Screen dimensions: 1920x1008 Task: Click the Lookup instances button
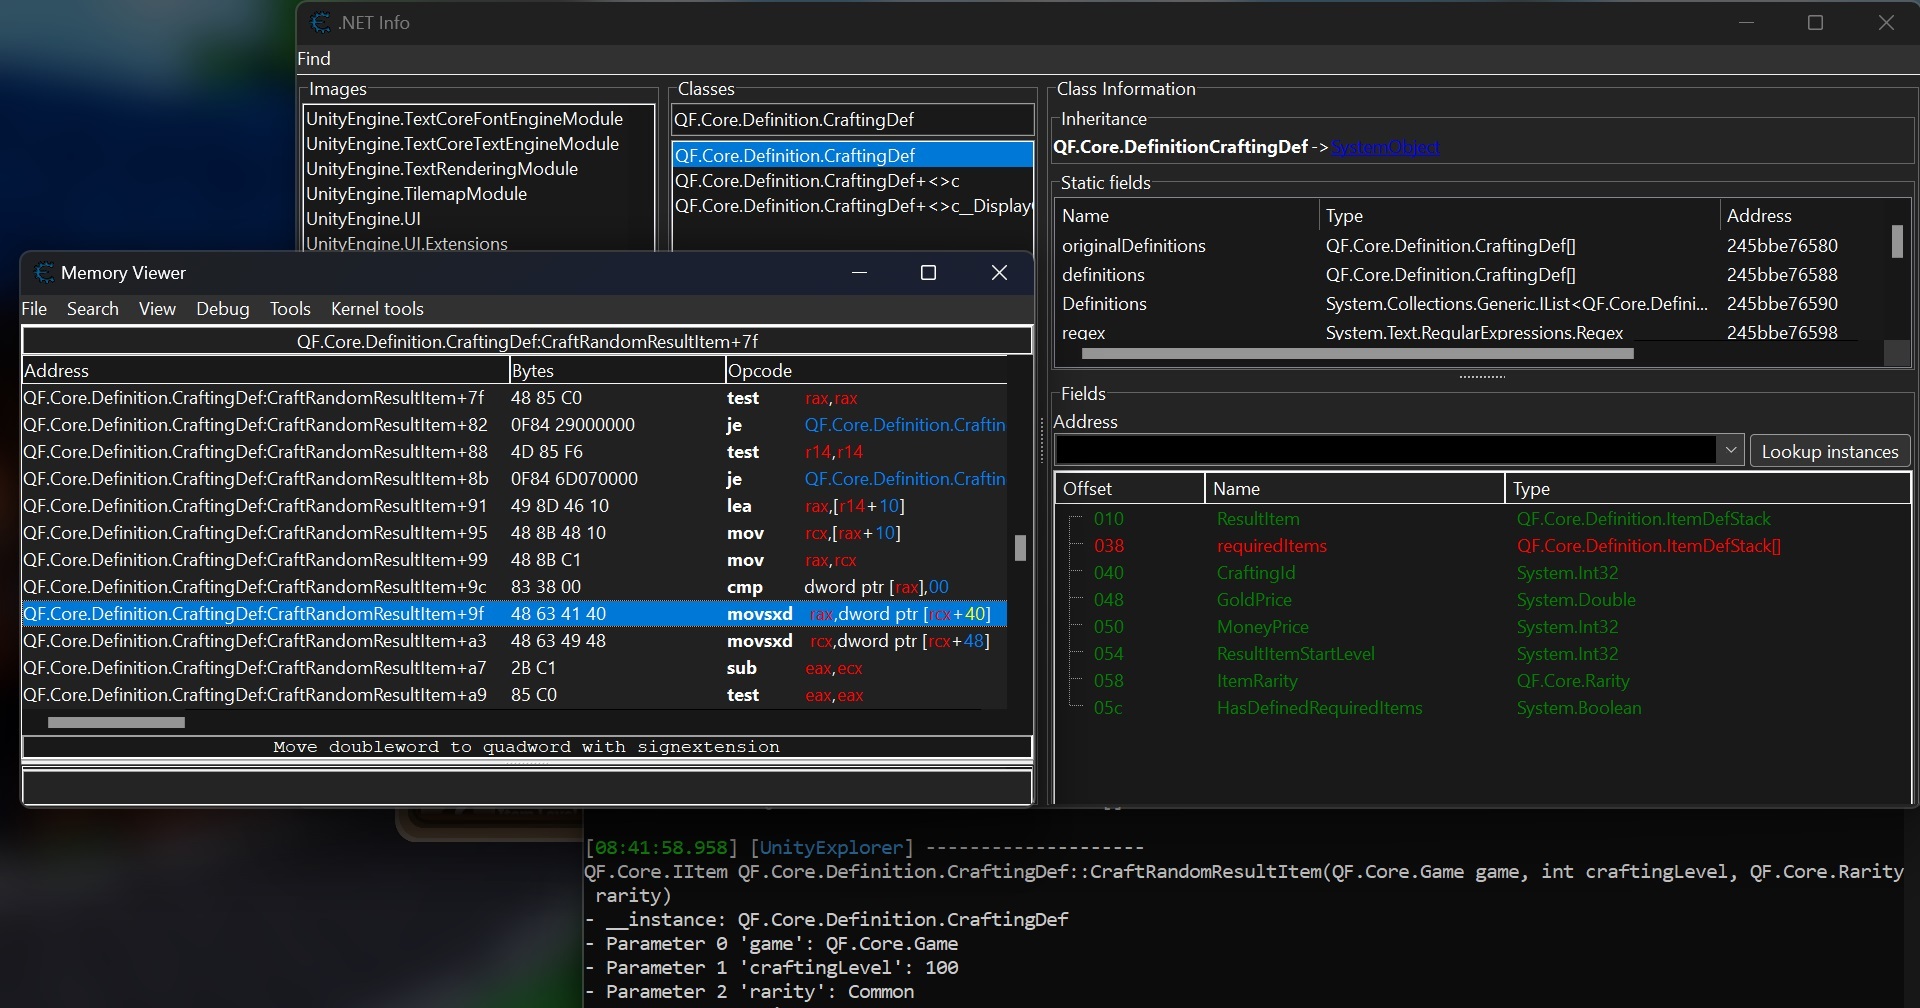click(1830, 451)
